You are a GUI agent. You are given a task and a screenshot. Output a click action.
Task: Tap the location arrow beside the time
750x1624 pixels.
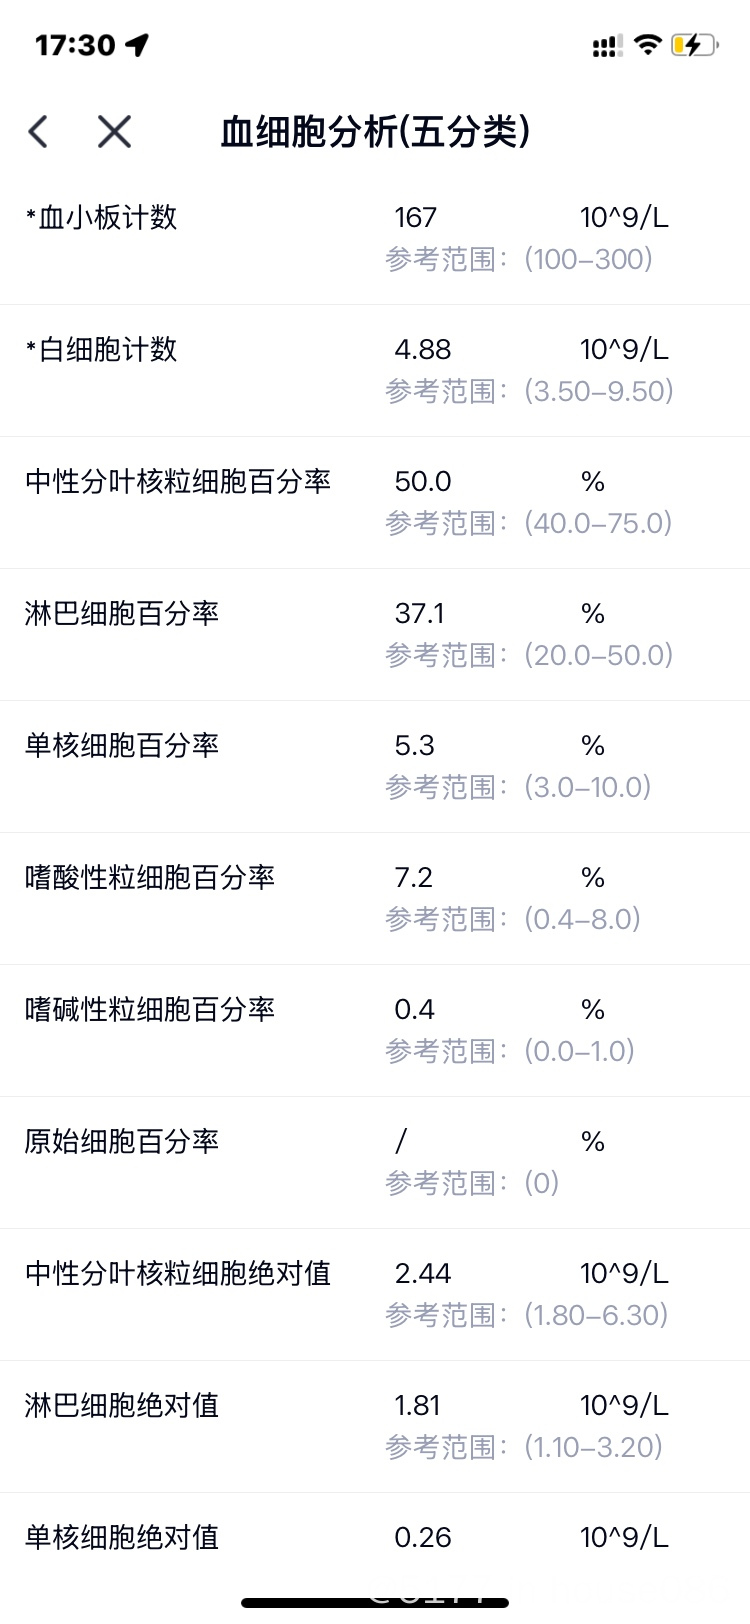click(137, 45)
